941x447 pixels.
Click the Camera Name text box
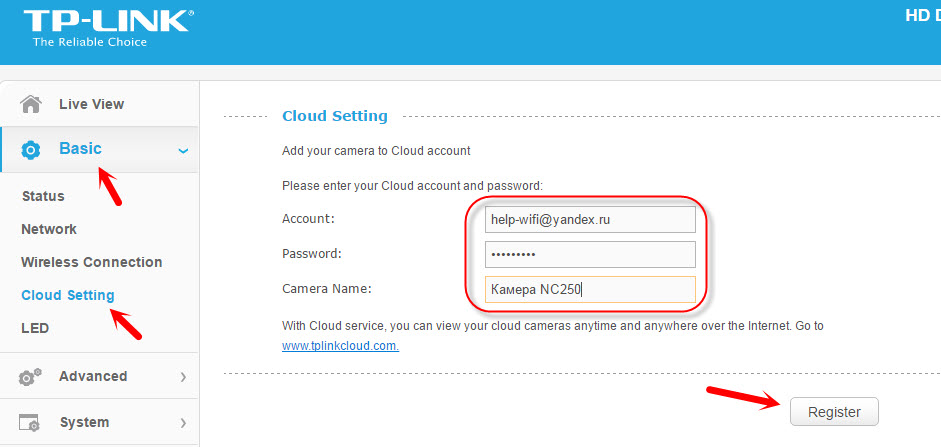click(x=589, y=289)
